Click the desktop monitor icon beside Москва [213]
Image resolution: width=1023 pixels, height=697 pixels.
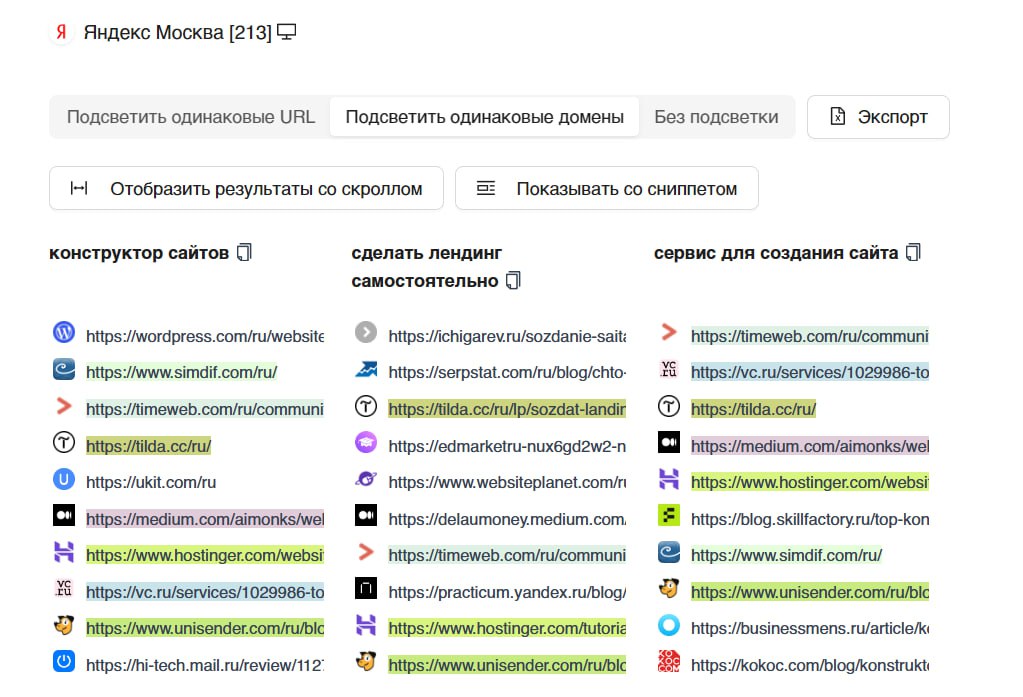tap(286, 32)
